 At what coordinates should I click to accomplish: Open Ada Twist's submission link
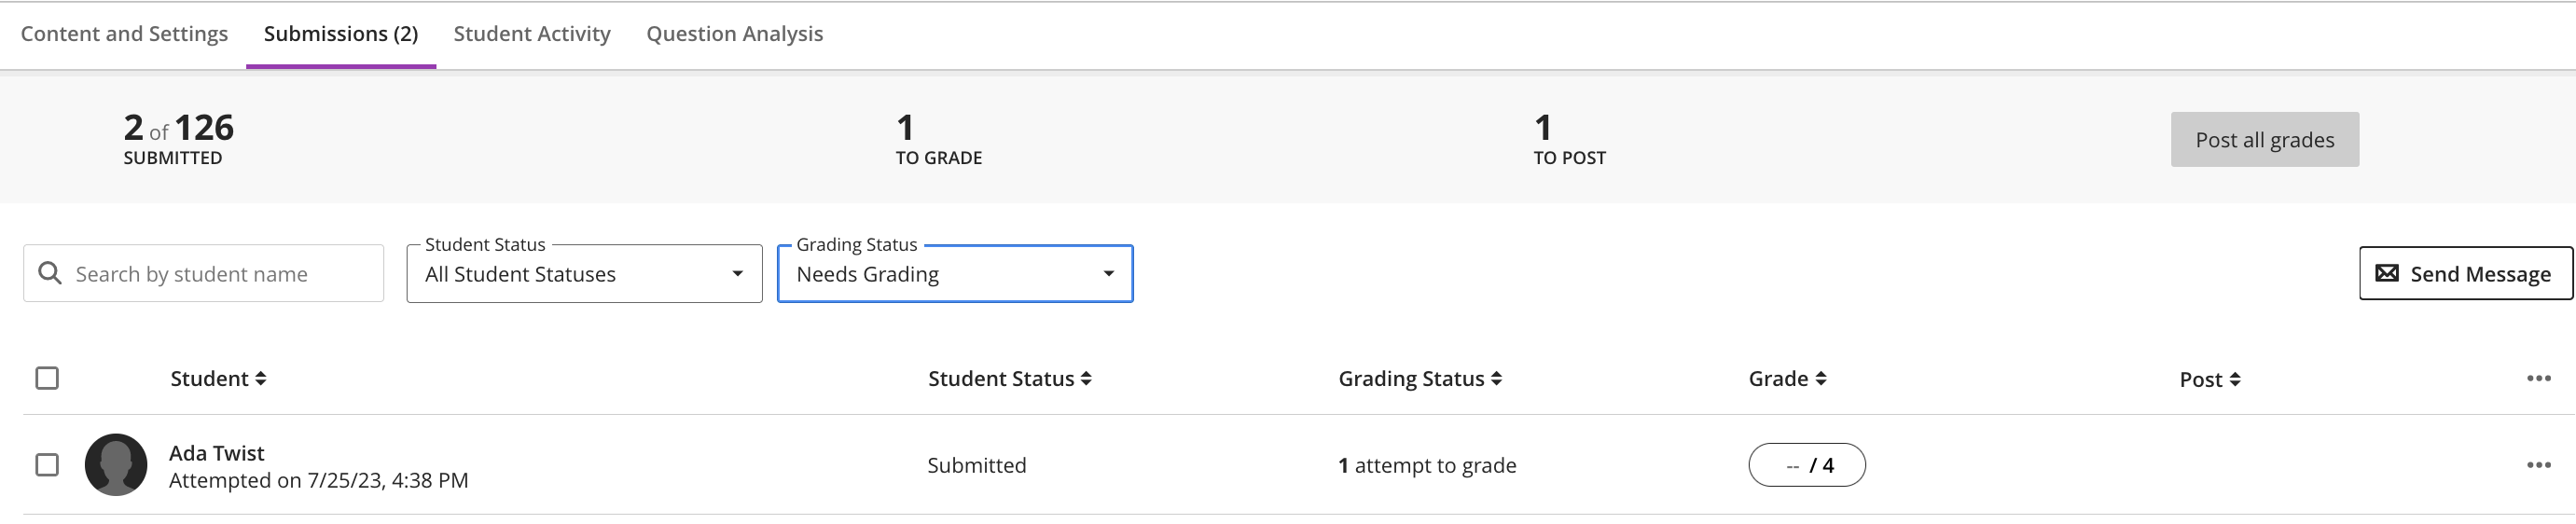(217, 453)
